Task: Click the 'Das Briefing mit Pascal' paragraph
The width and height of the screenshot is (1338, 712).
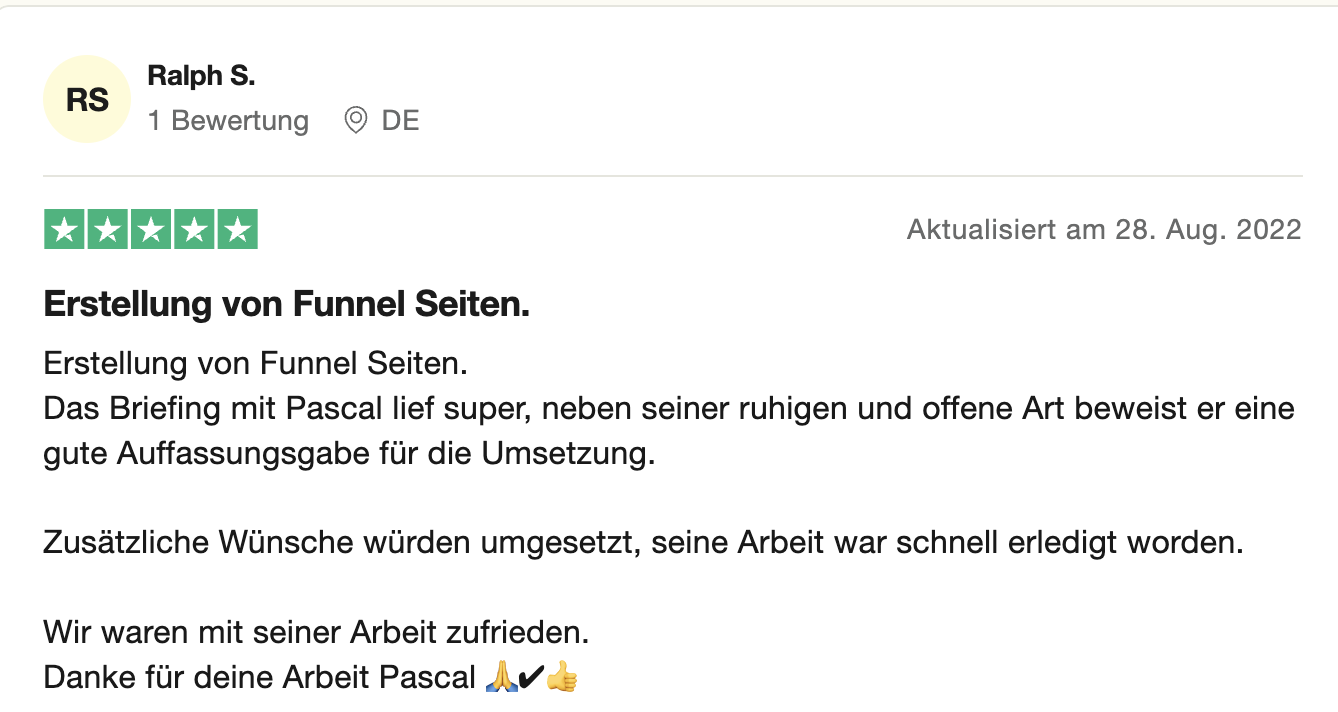Action: (669, 431)
